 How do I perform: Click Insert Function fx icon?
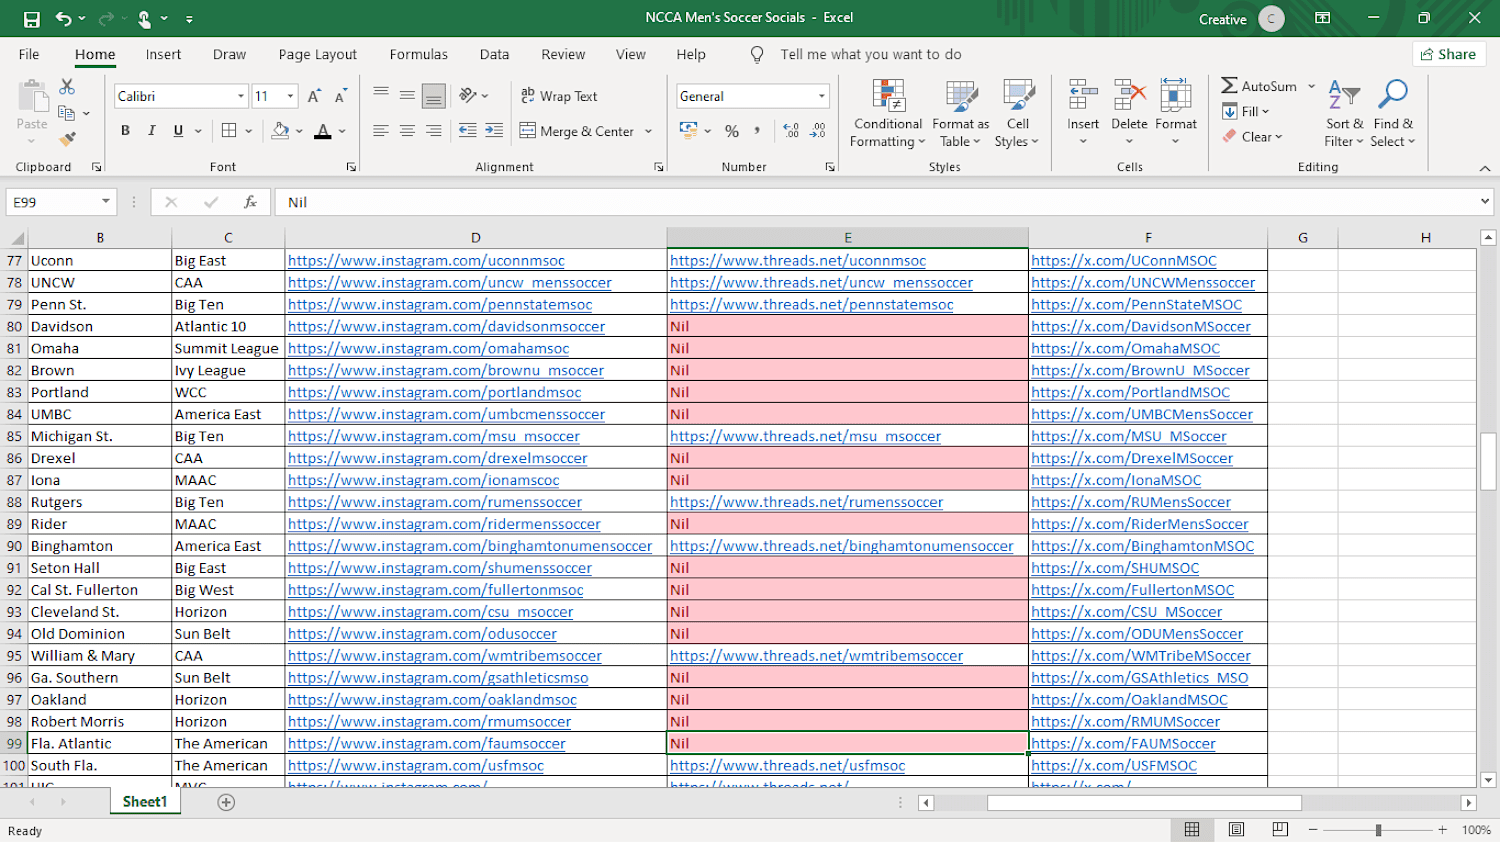click(250, 202)
